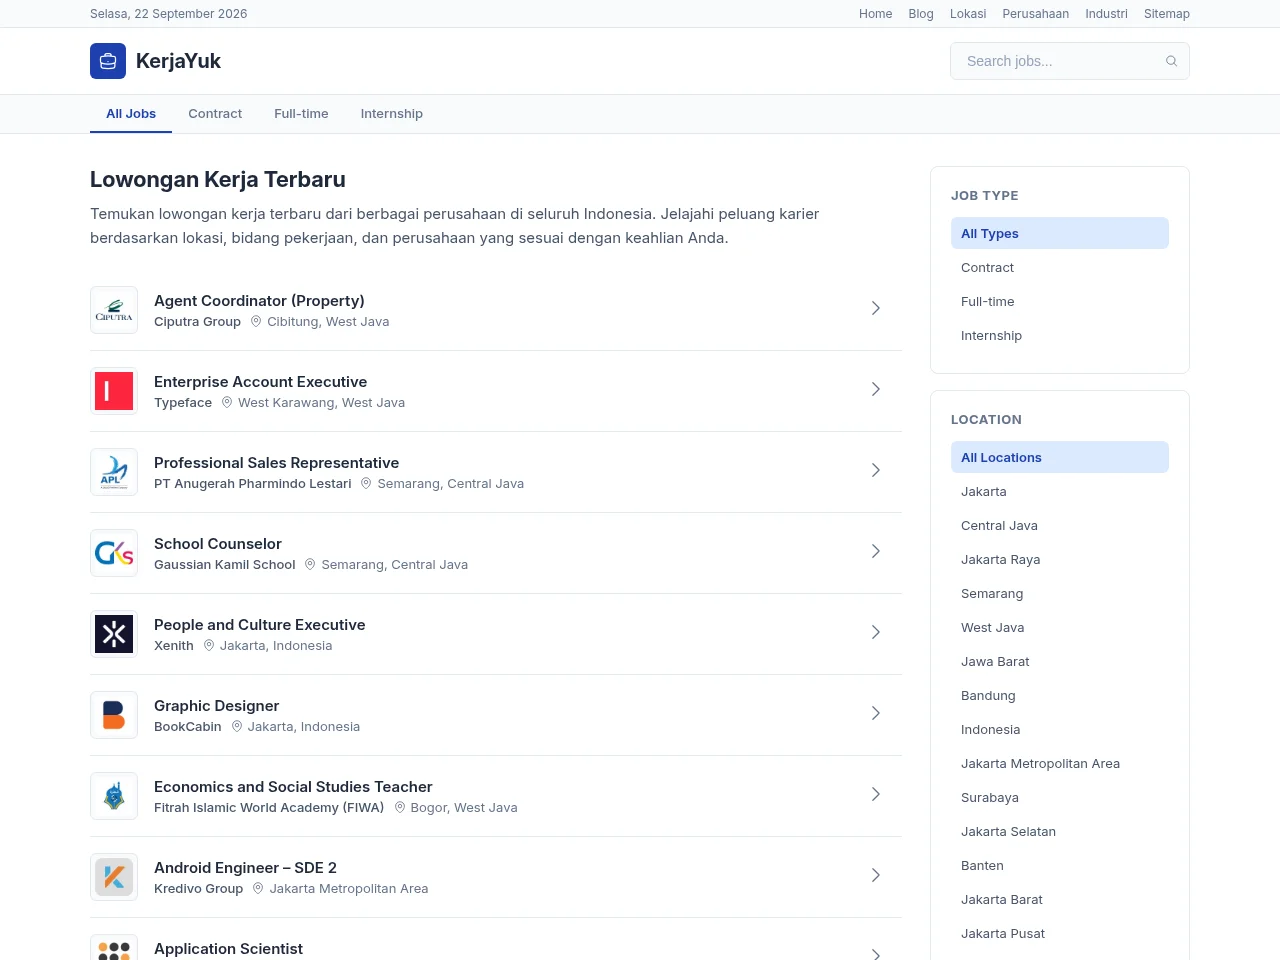Filter location by Jakarta

click(x=1060, y=491)
